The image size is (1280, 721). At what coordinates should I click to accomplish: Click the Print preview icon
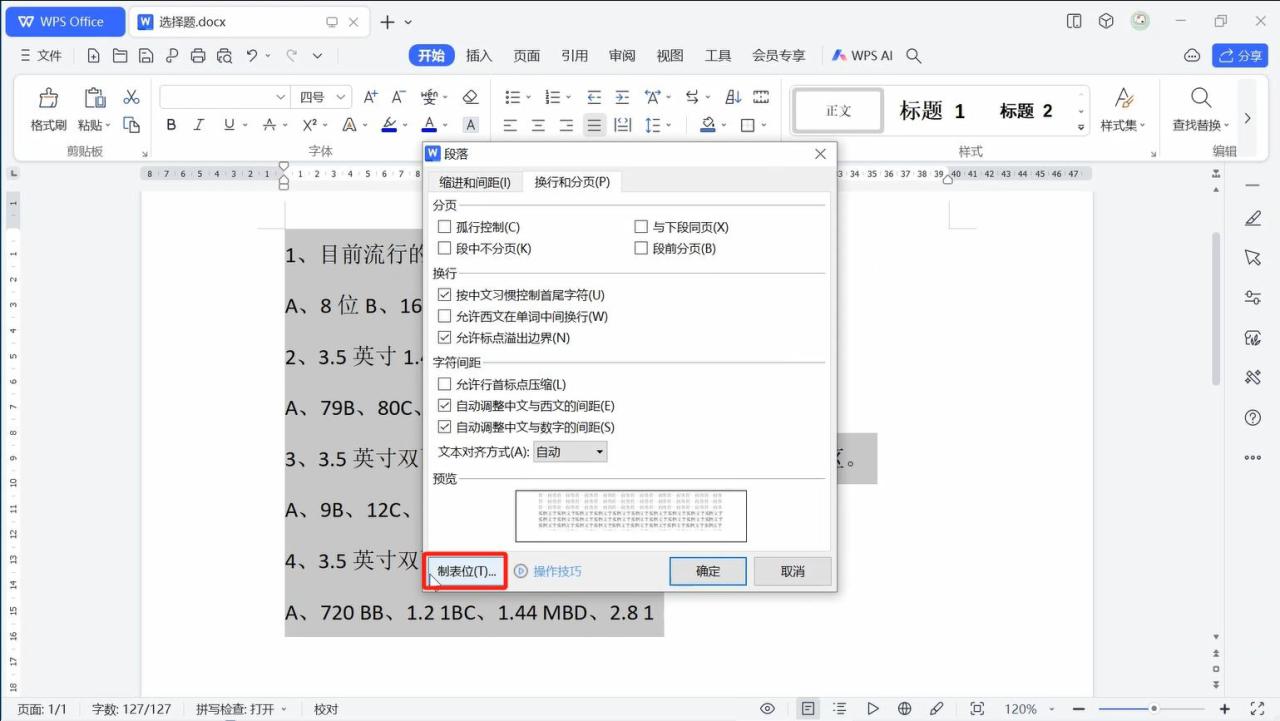pyautogui.click(x=224, y=56)
